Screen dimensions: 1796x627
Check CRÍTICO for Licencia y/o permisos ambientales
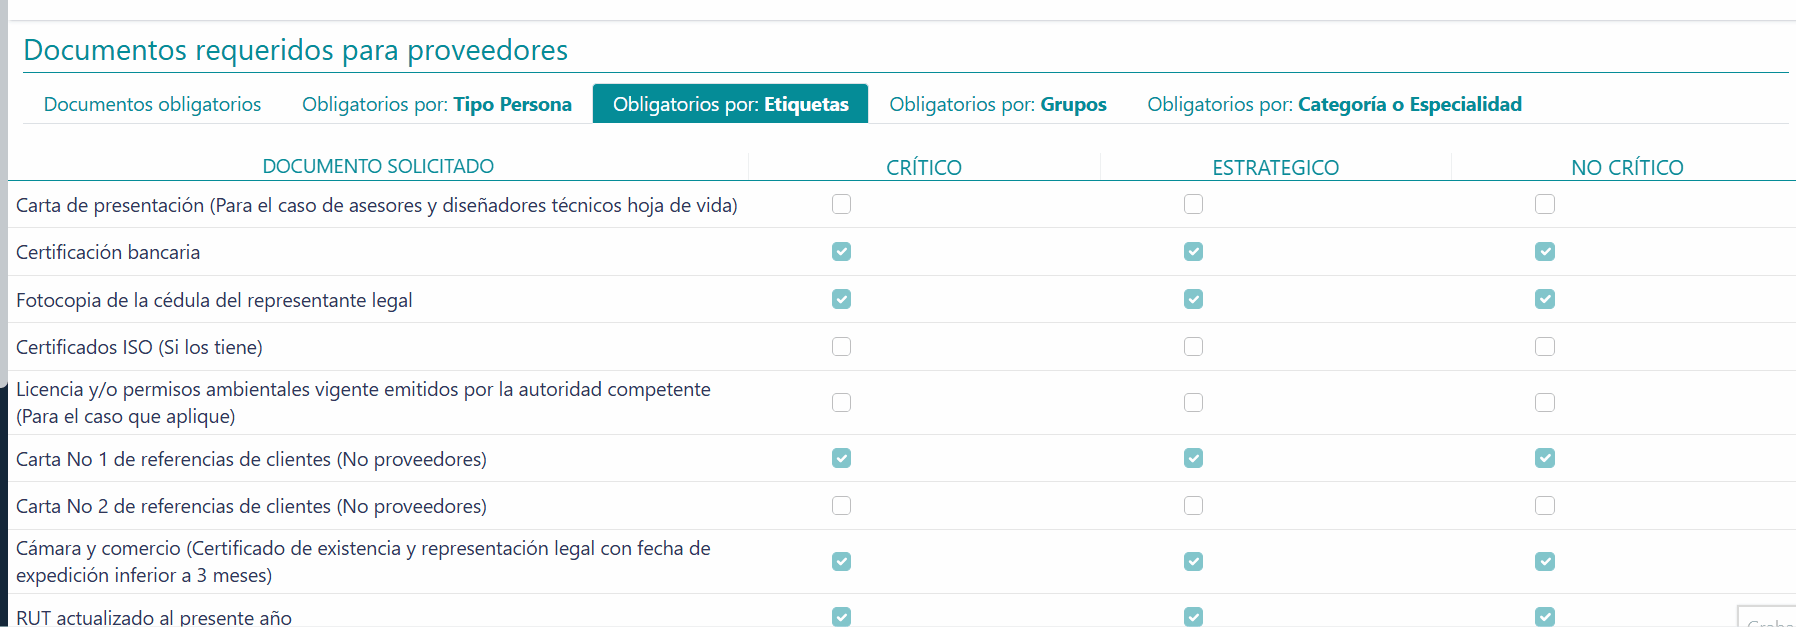[x=842, y=402]
